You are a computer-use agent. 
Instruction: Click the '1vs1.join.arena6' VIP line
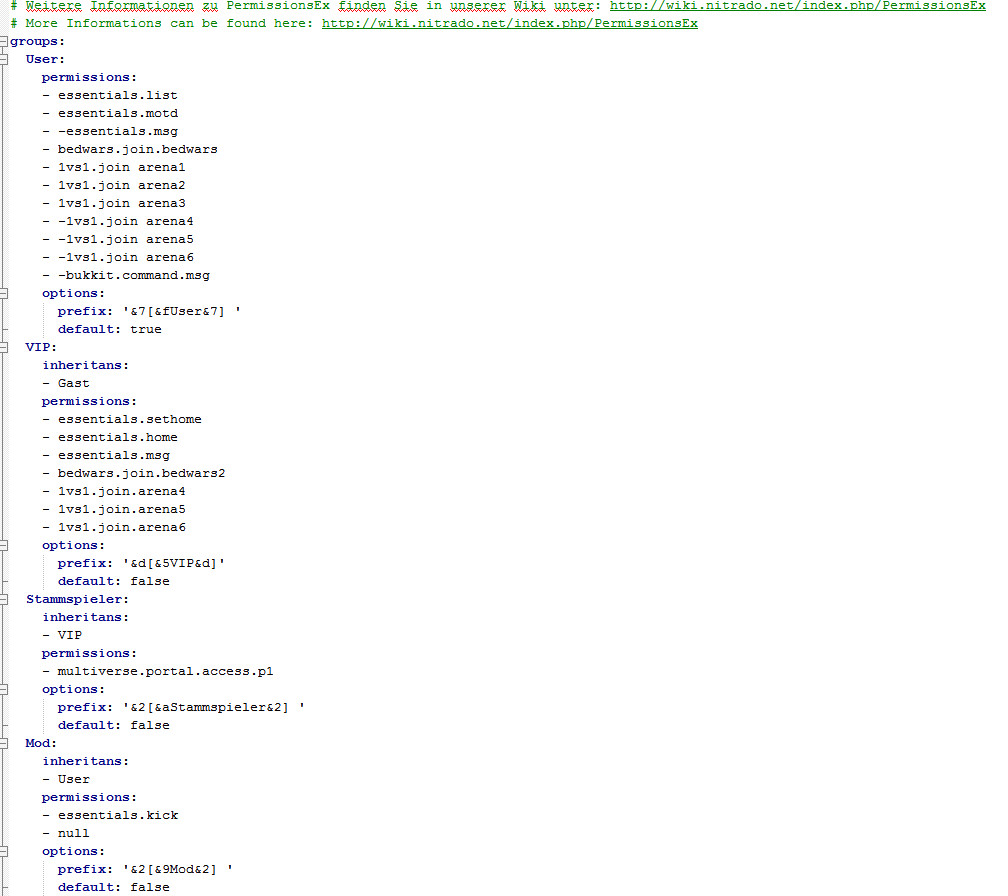[114, 528]
